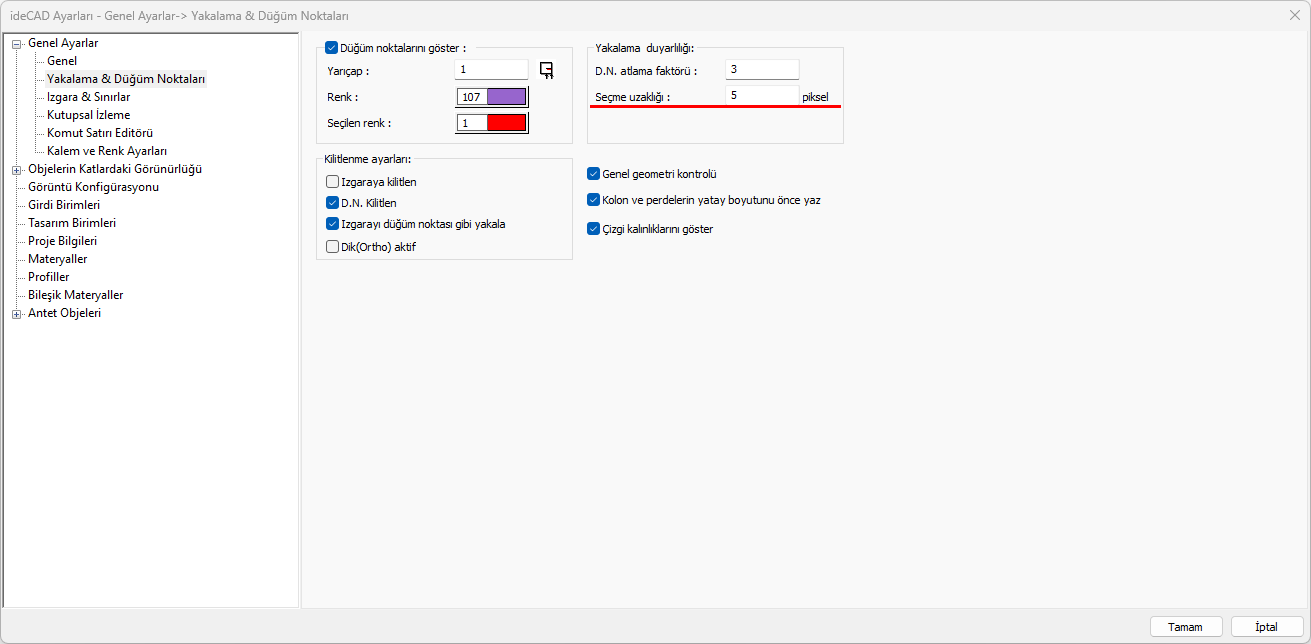Image resolution: width=1311 pixels, height=644 pixels.
Task: Expand the Antet Objeleri tree node
Action: point(16,314)
